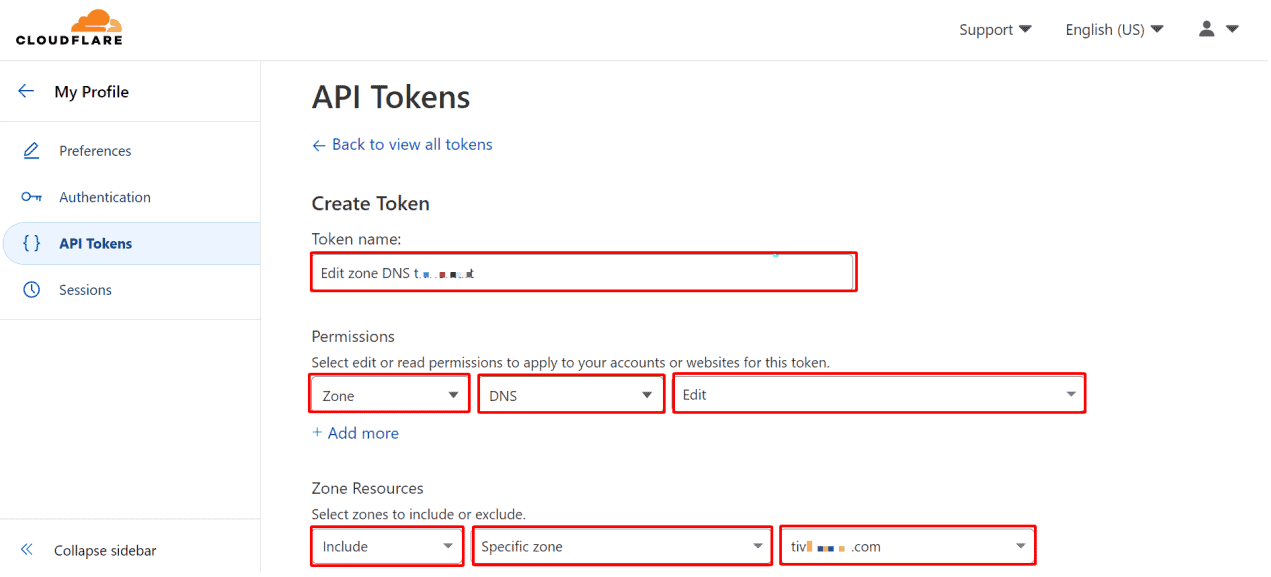Open the Edit access level dropdown
This screenshot has width=1271, height=577.
point(878,393)
